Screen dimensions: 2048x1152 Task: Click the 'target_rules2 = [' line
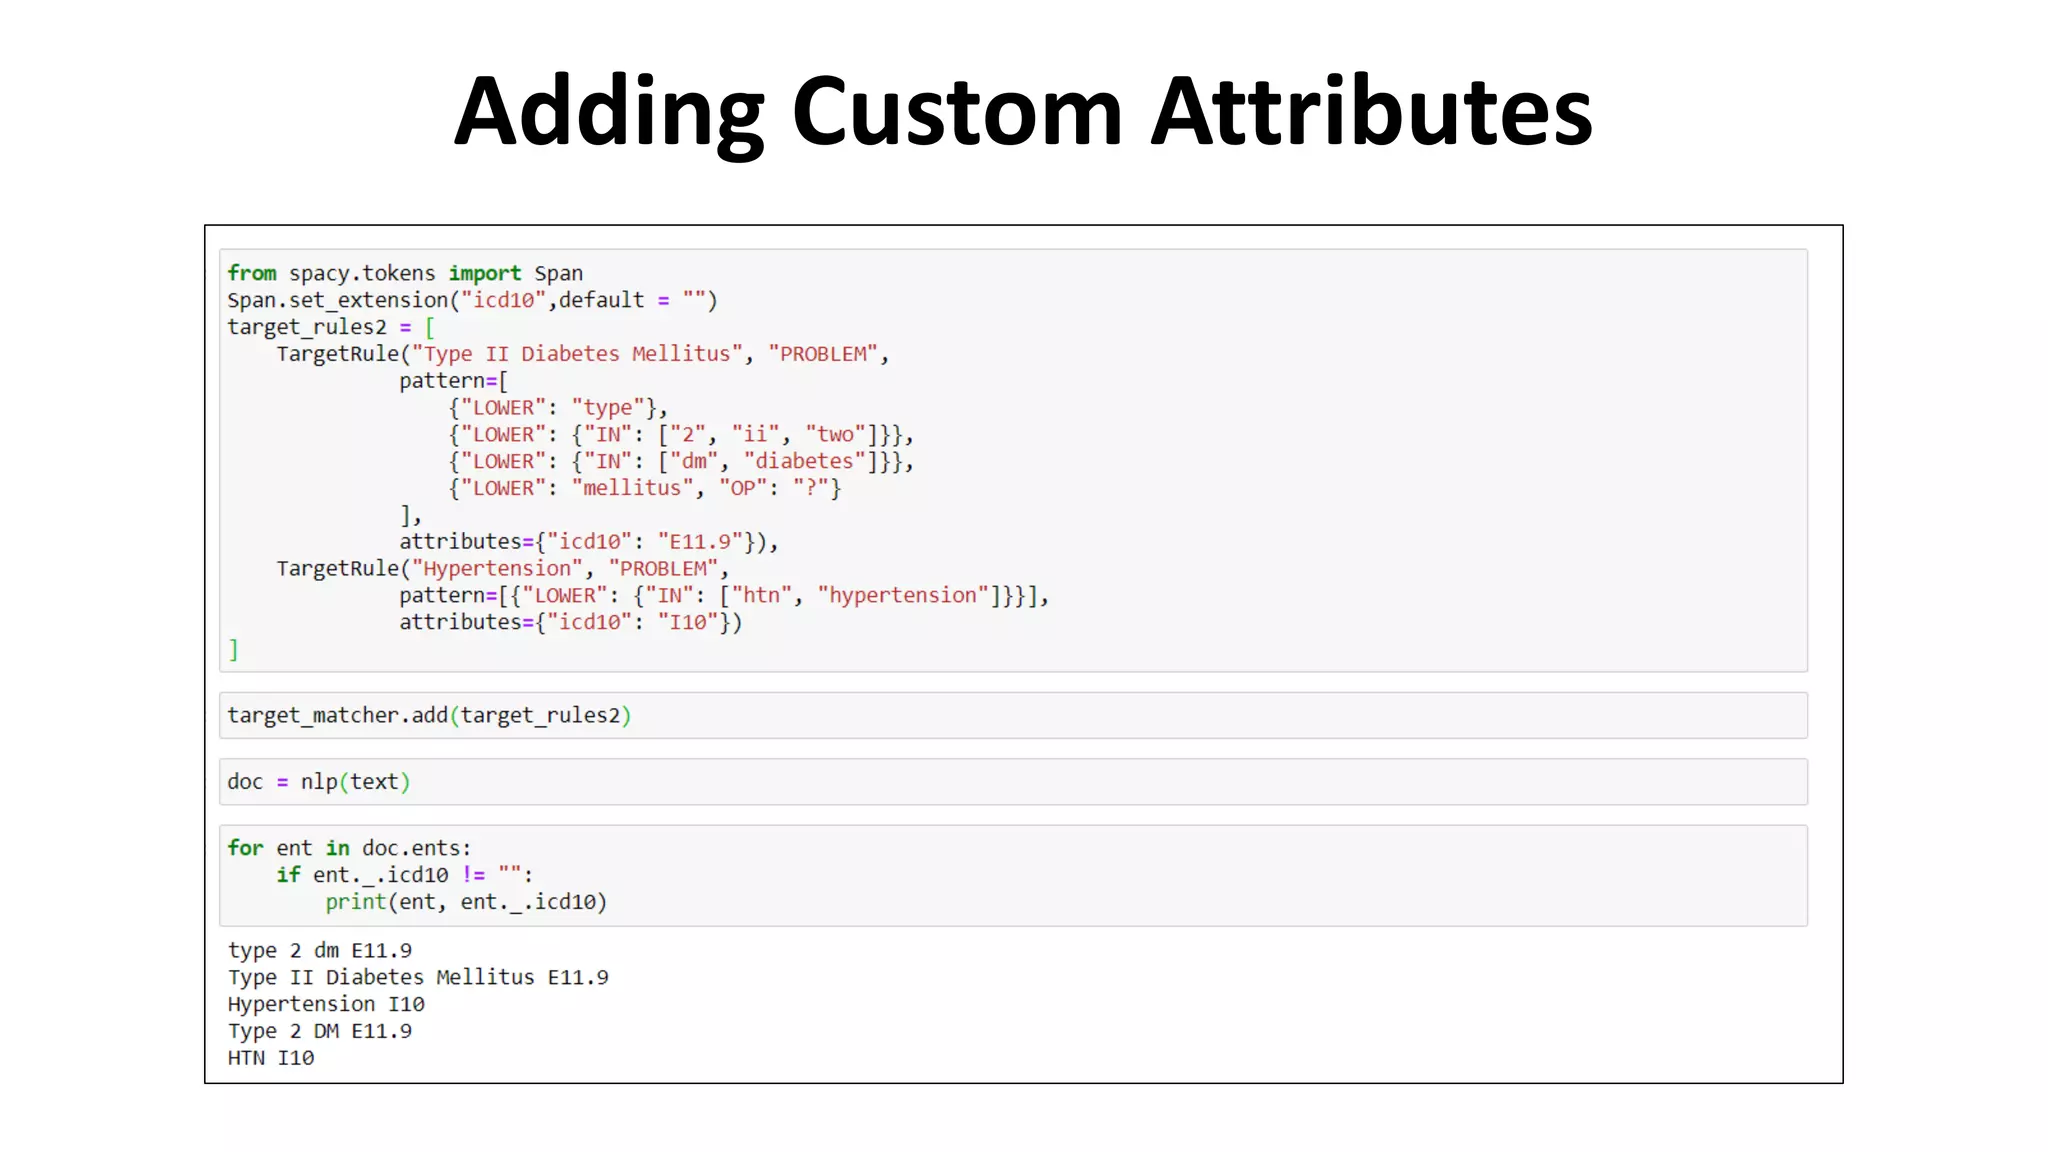coord(331,327)
